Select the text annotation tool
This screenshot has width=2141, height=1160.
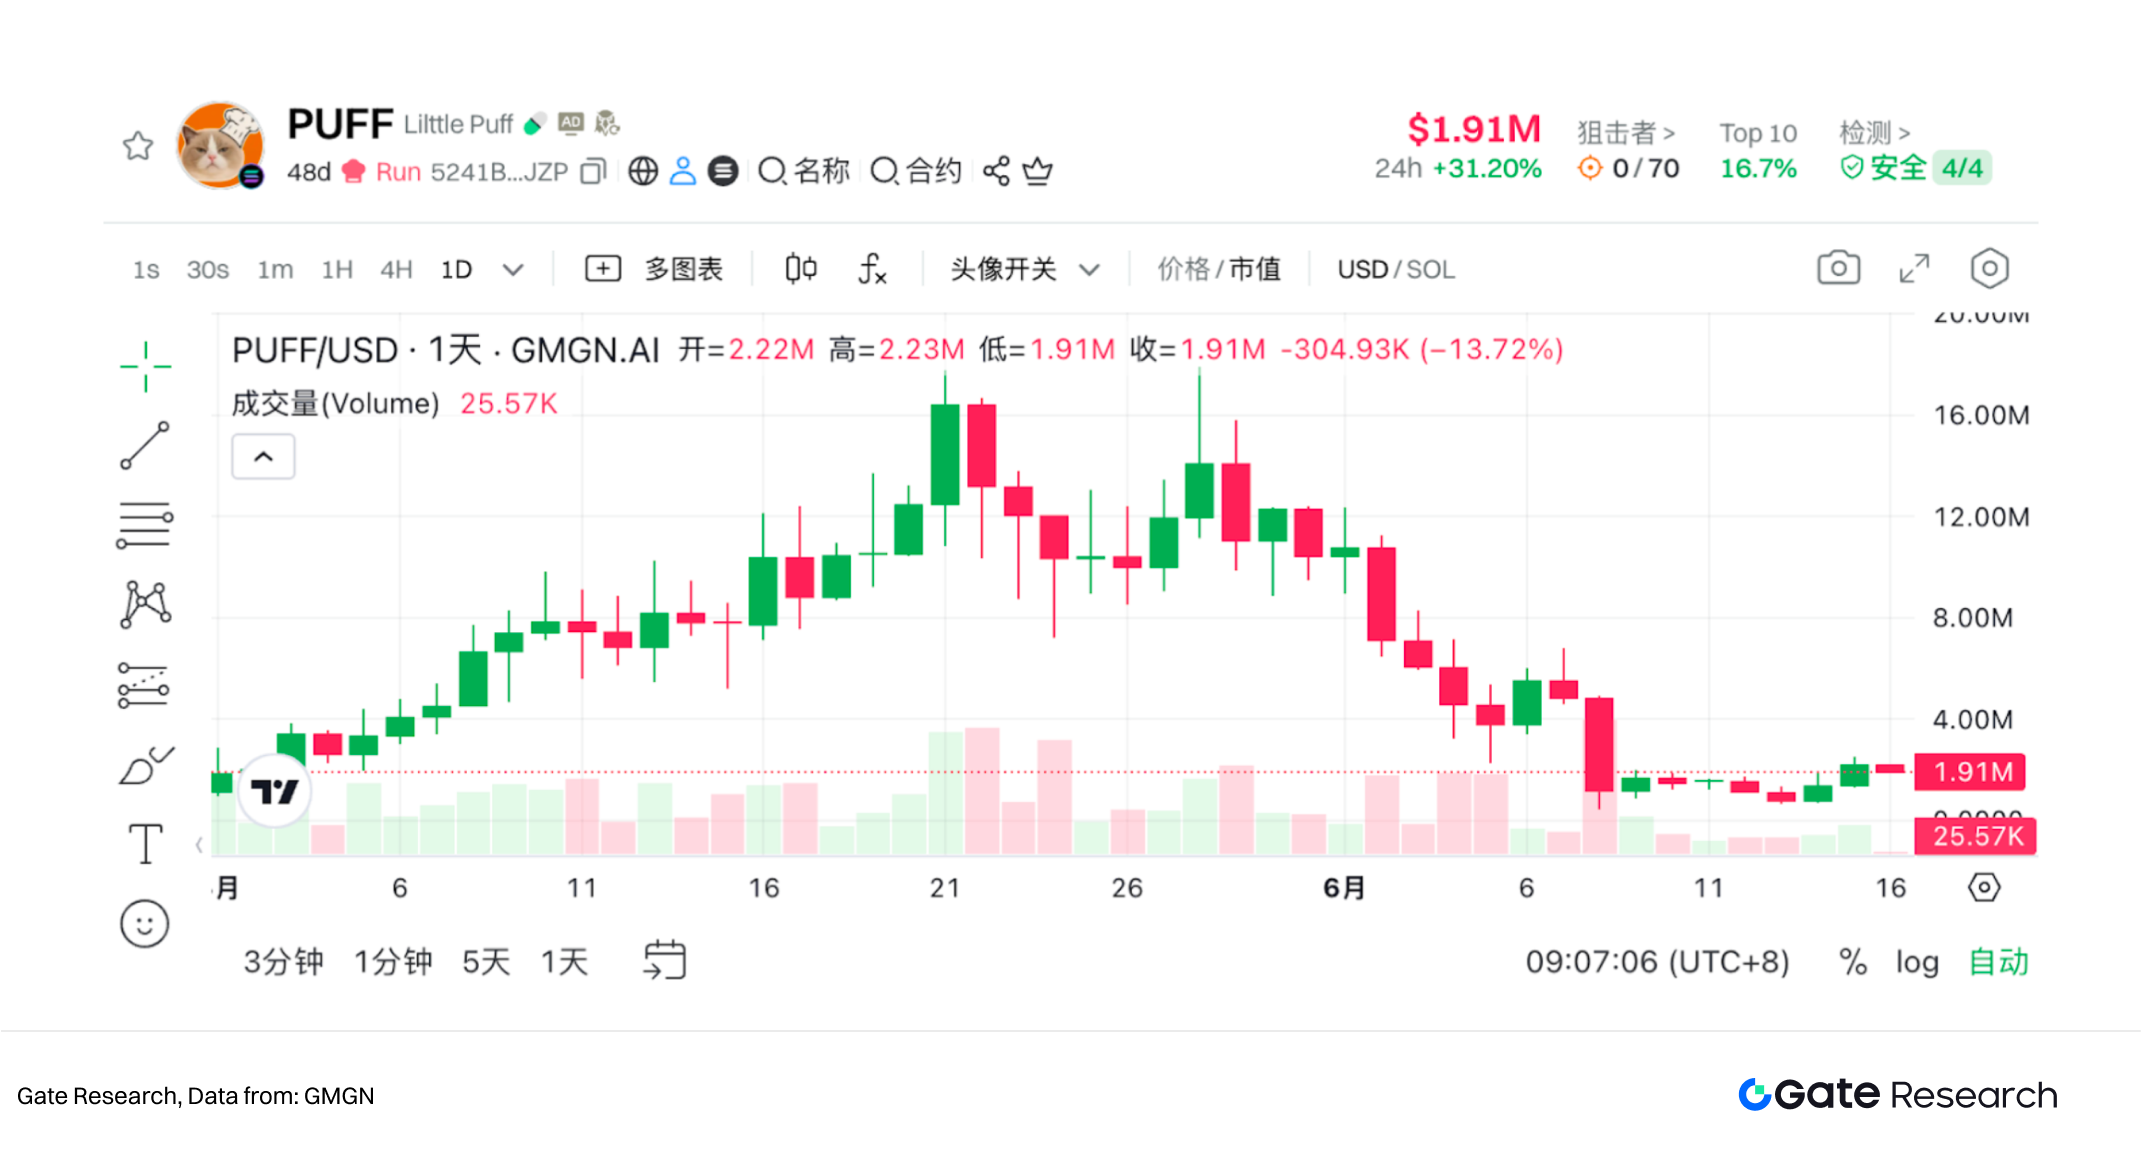click(x=145, y=844)
